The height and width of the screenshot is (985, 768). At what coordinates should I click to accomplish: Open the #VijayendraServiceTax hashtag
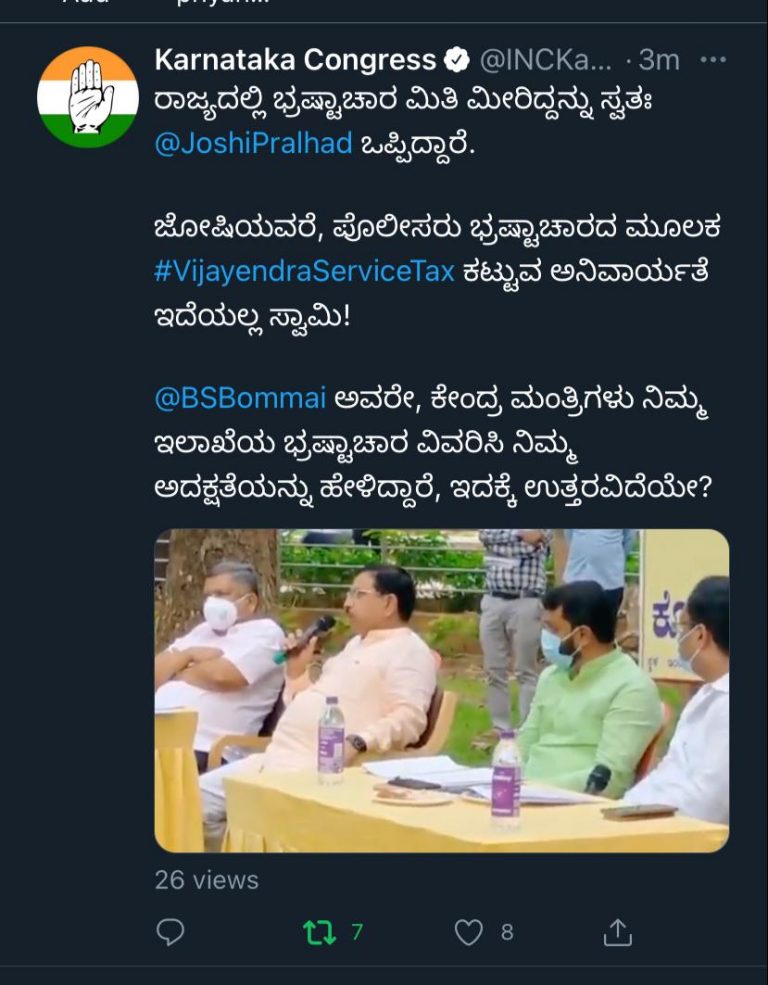(x=305, y=271)
